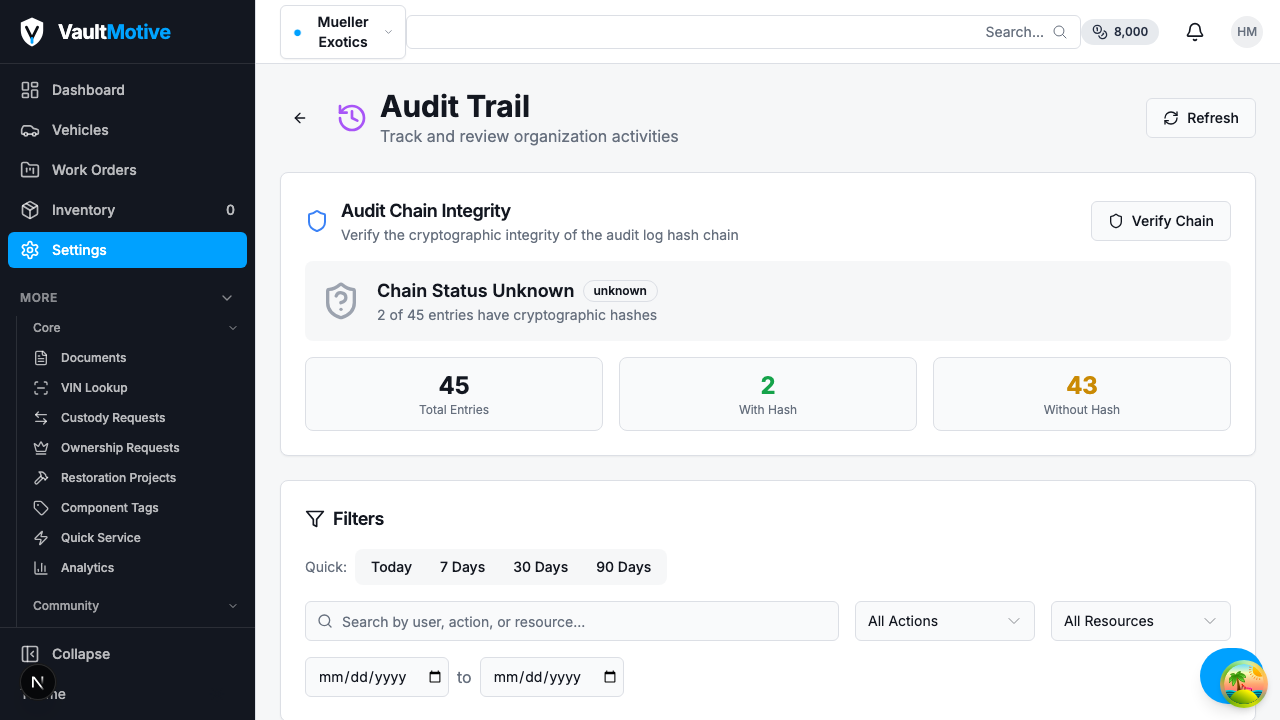1280x720 pixels.
Task: Click the VIN Lookup scan icon
Action: click(x=41, y=388)
